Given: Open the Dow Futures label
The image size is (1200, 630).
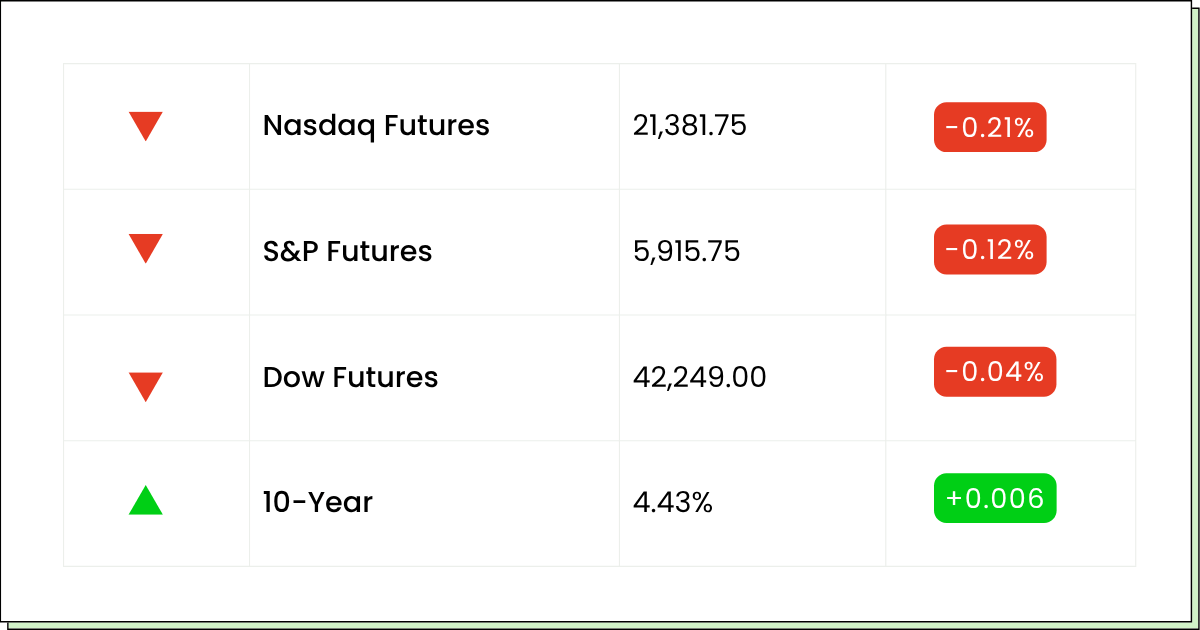Looking at the screenshot, I should click(350, 377).
